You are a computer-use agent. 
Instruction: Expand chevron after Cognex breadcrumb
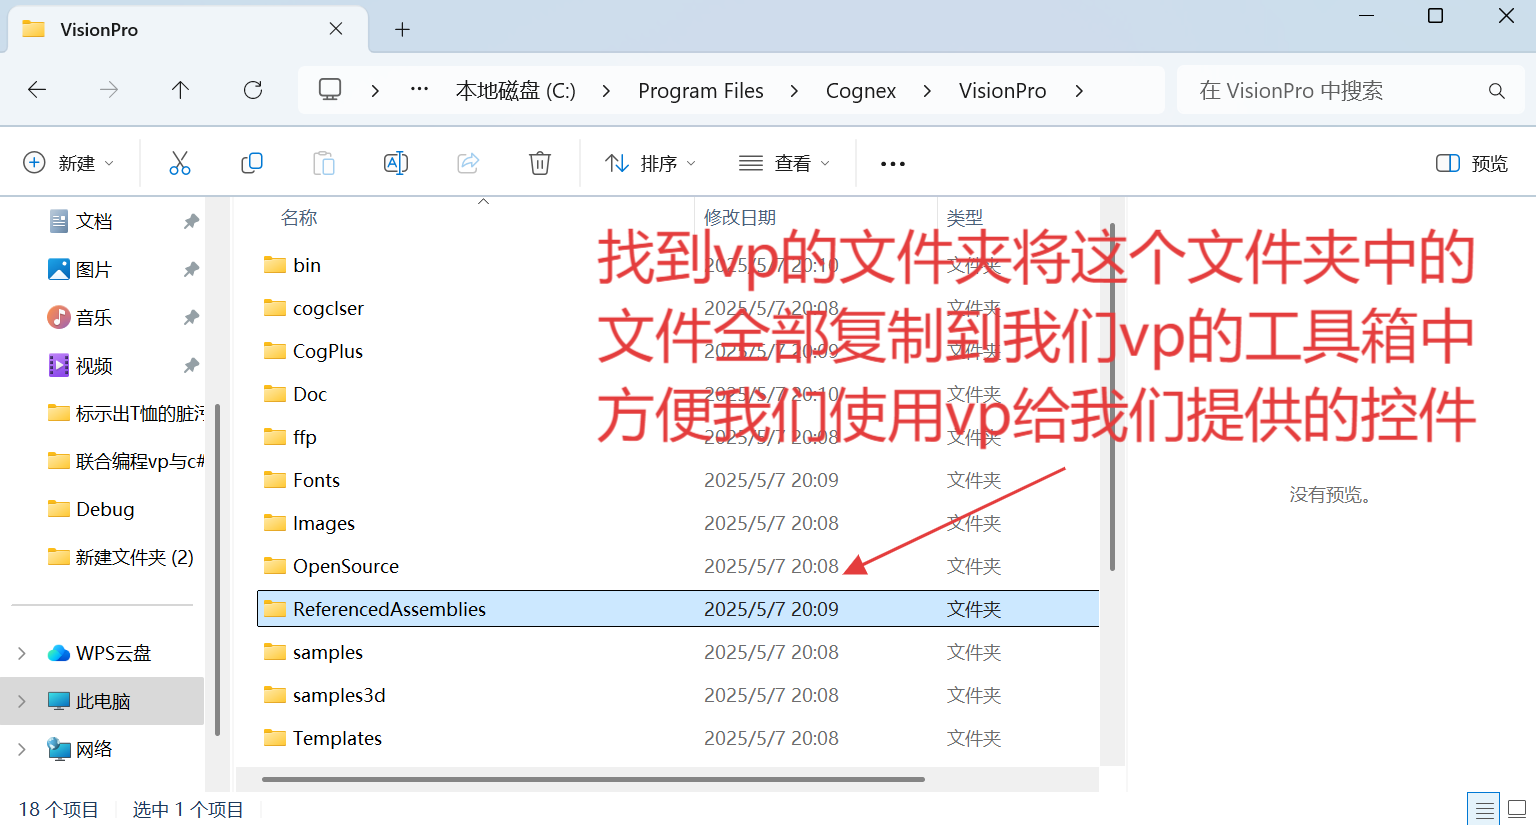(927, 91)
